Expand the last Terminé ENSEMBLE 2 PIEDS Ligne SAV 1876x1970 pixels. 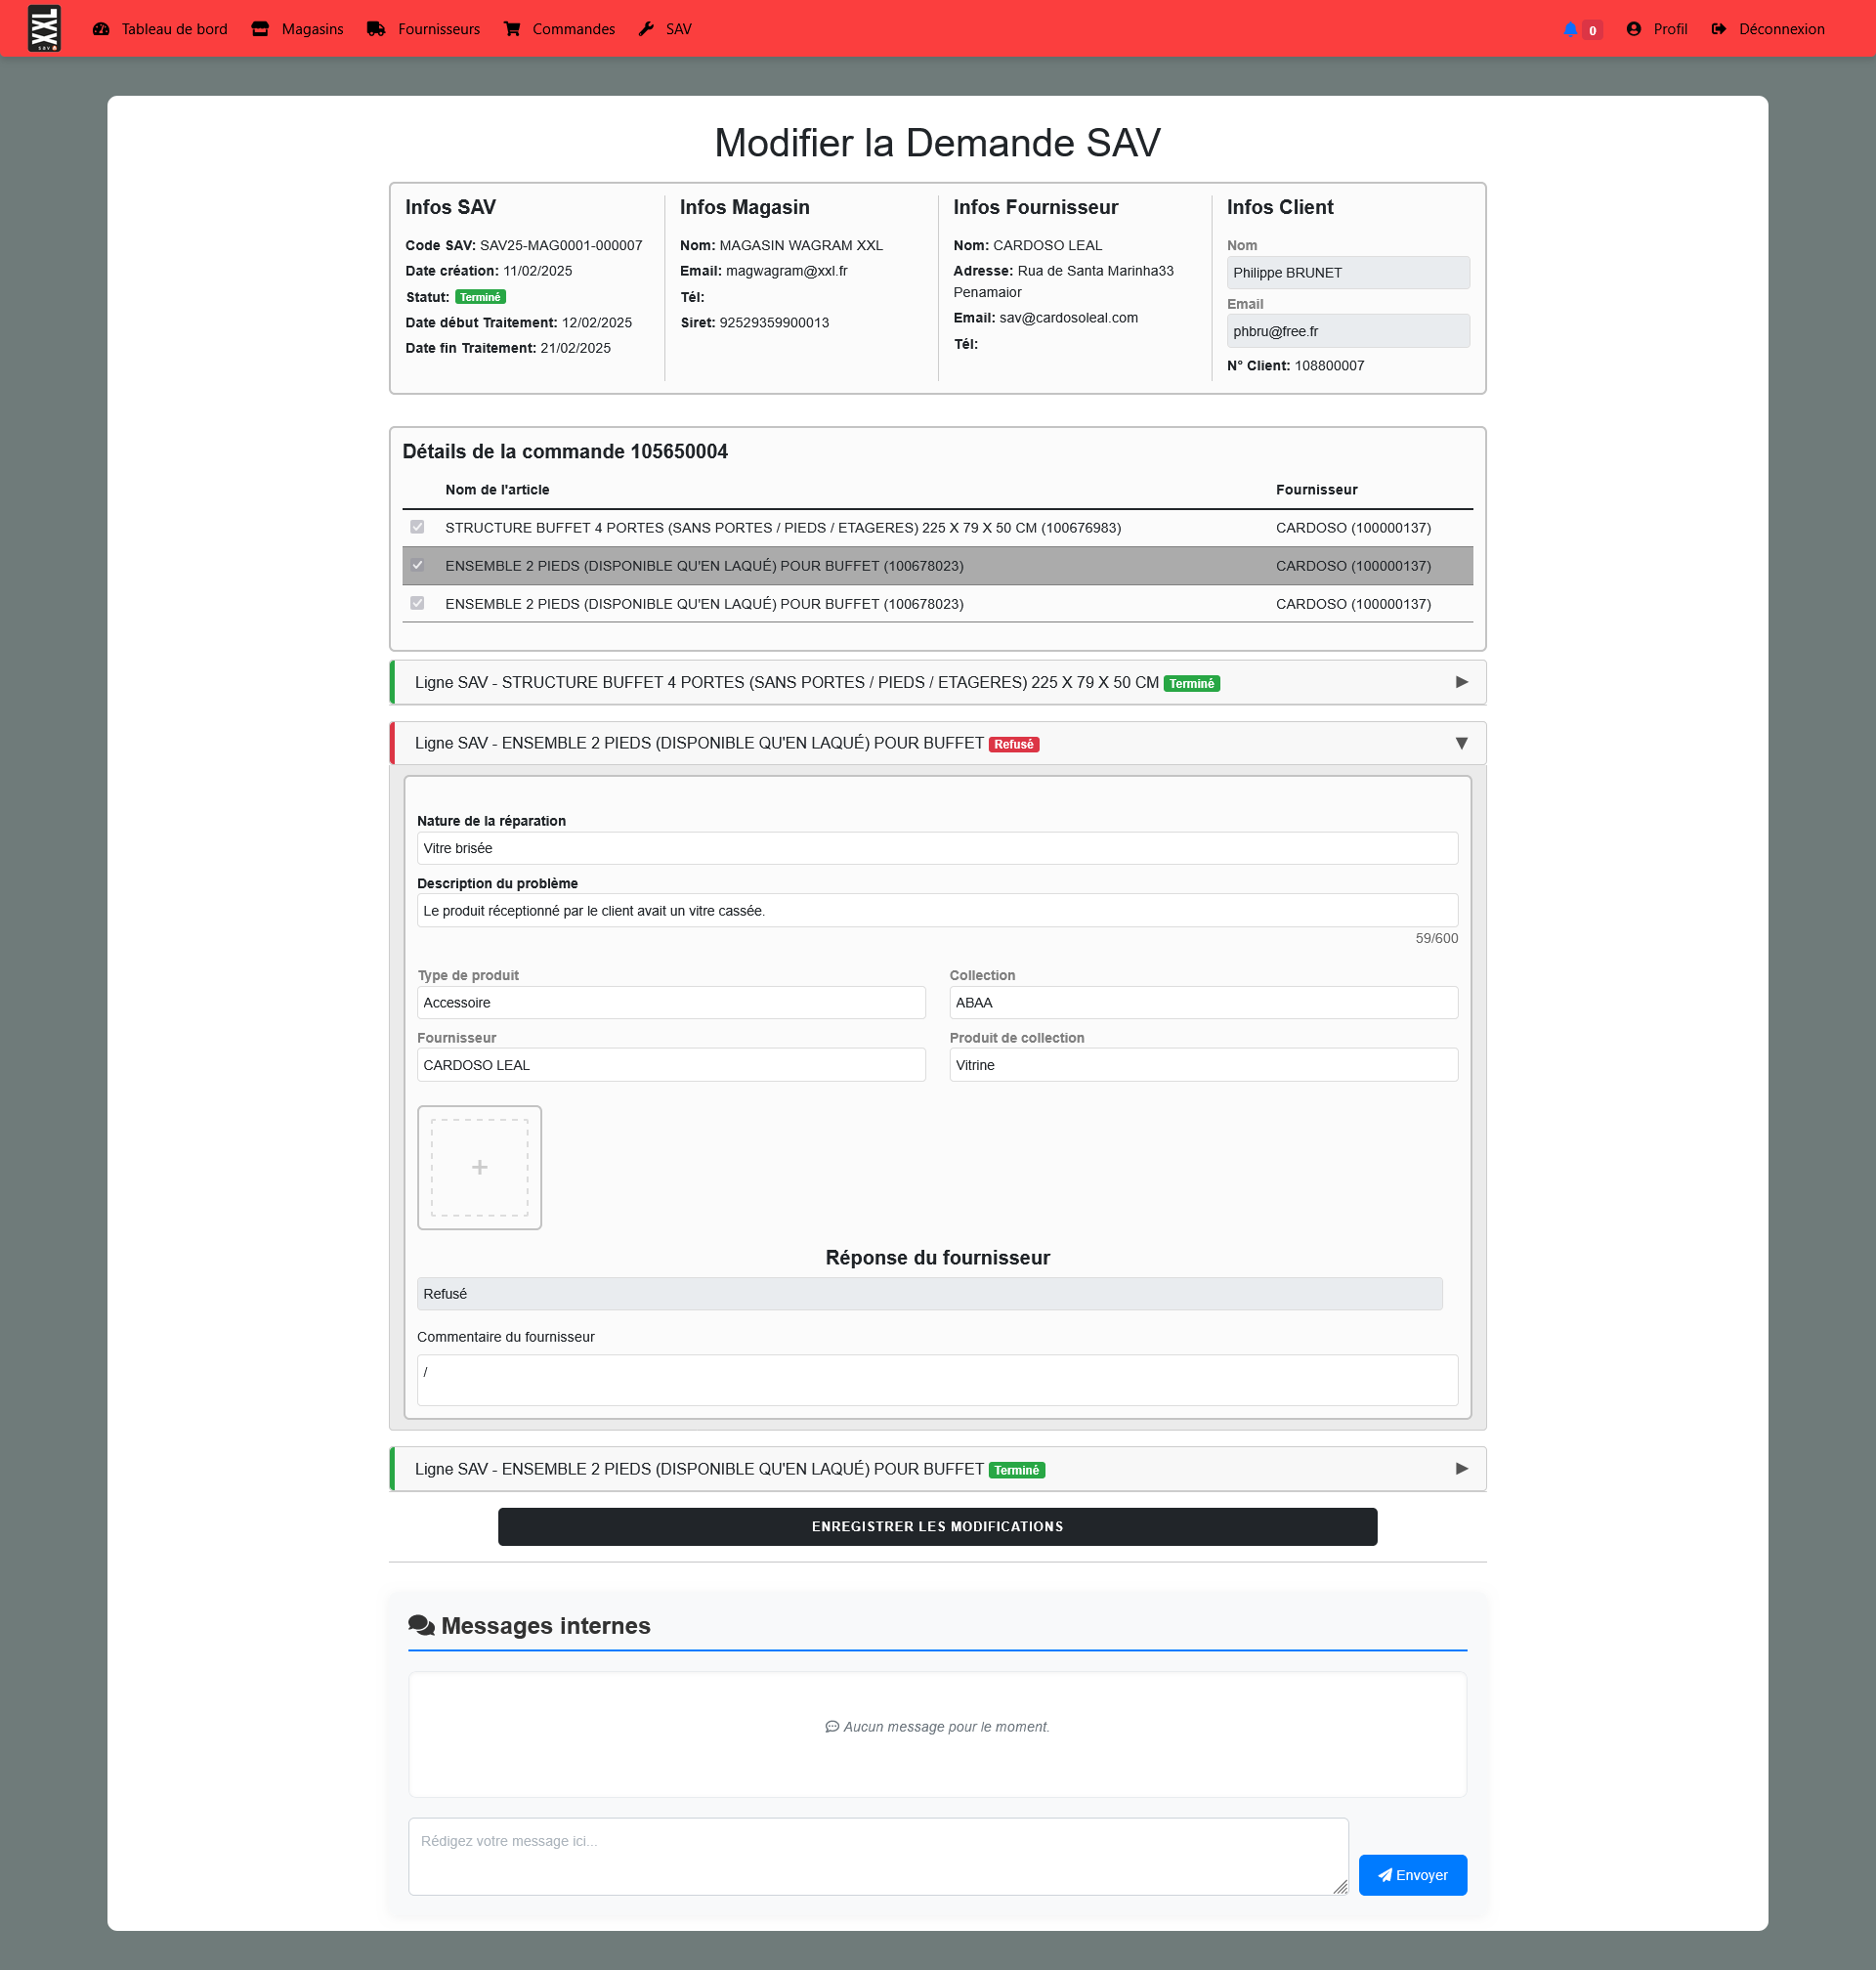coord(1461,1468)
